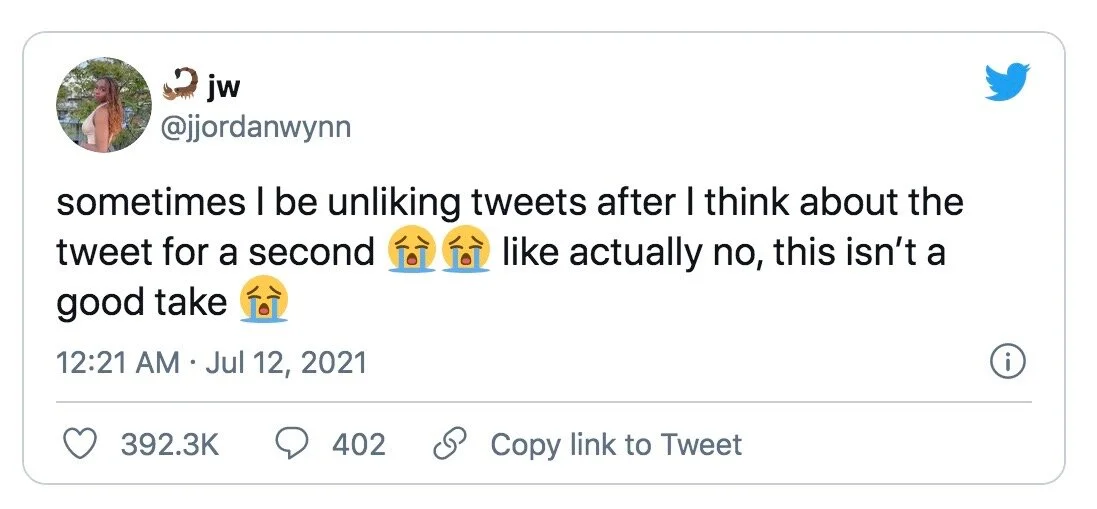1097x509 pixels.
Task: Open the tweet info circle icon
Action: click(x=1007, y=363)
